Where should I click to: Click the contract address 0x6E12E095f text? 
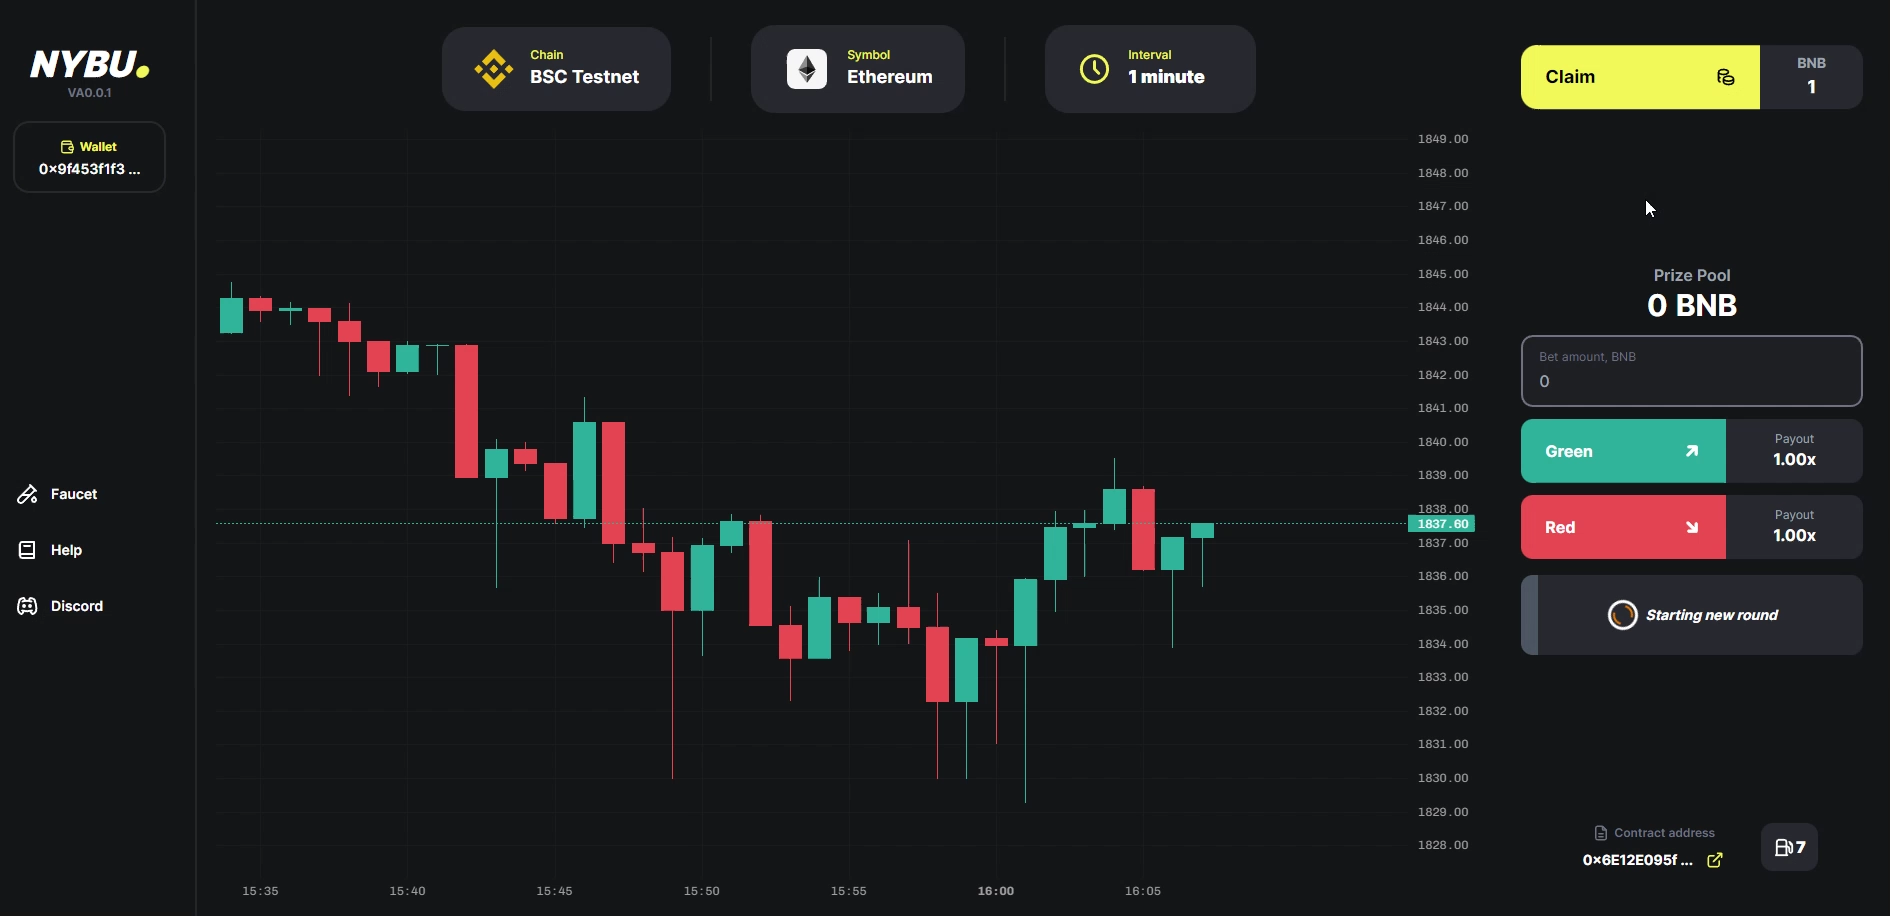pyautogui.click(x=1637, y=860)
